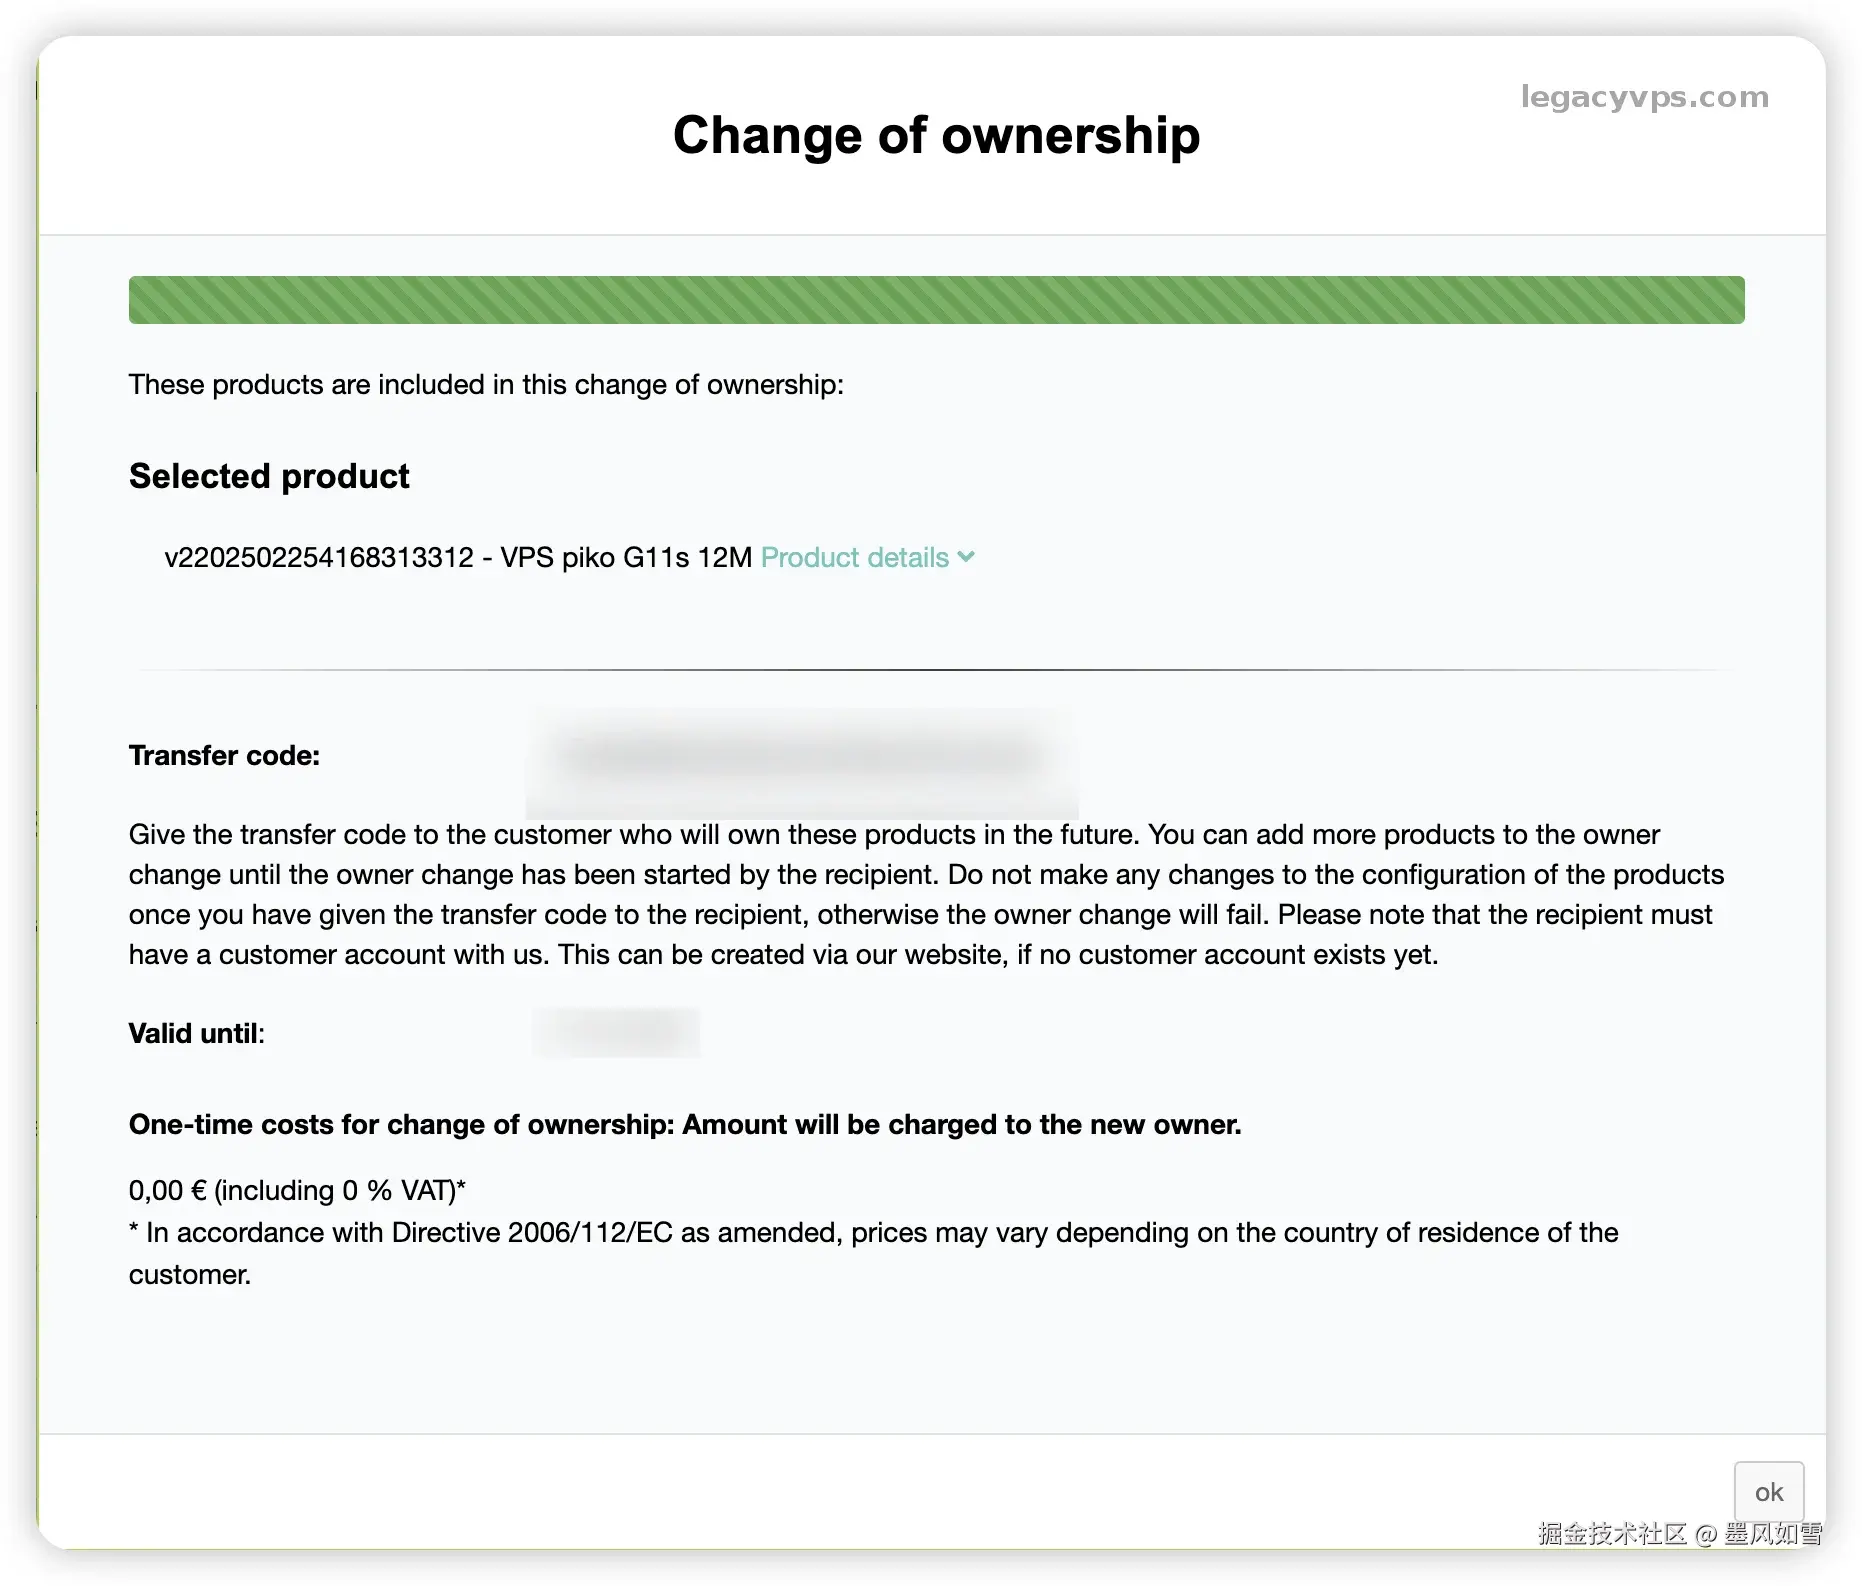
Task: Click the blurred Valid until date
Action: coord(616,1033)
